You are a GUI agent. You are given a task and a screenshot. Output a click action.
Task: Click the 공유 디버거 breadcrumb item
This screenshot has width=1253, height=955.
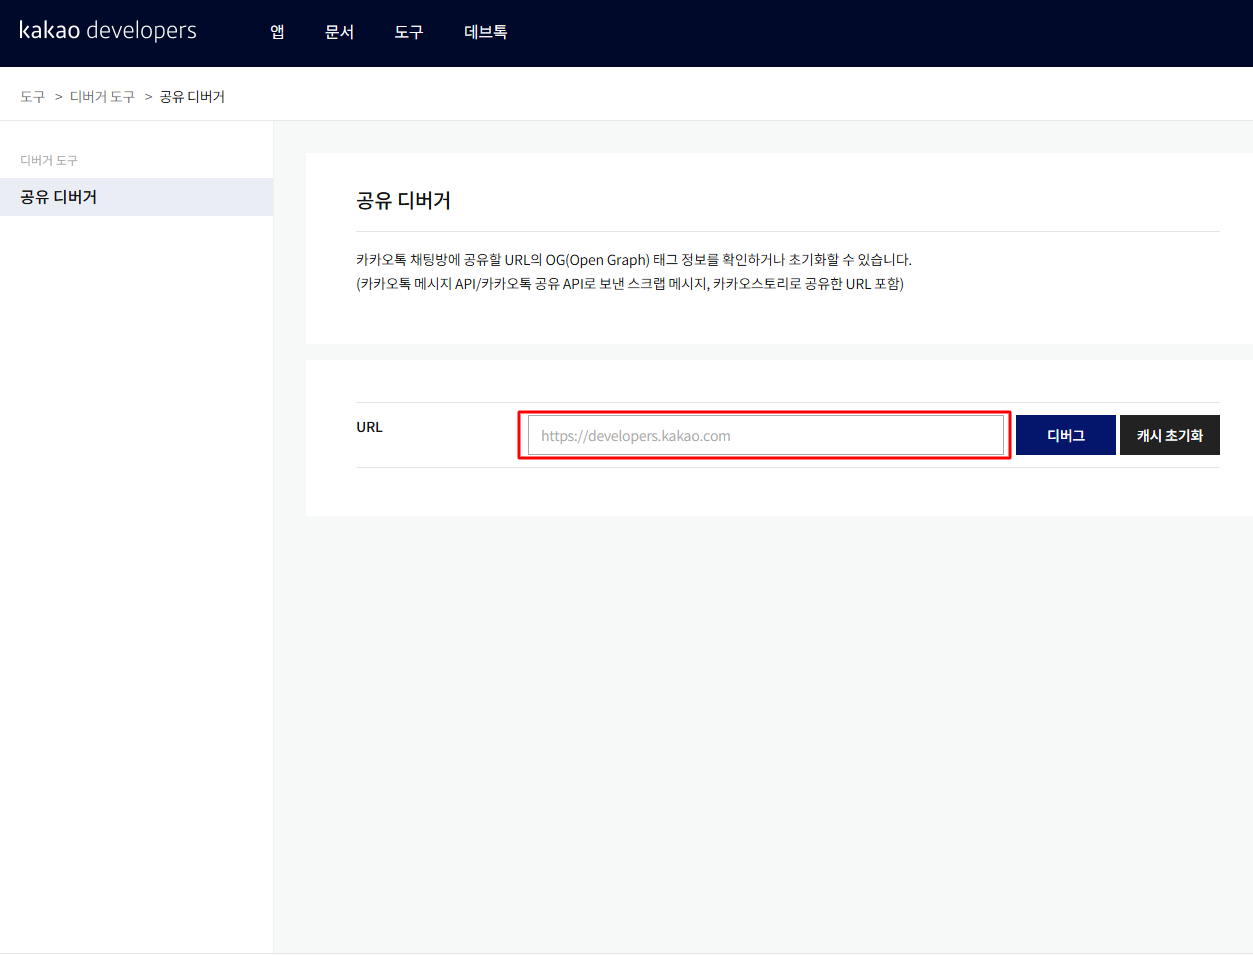point(192,97)
